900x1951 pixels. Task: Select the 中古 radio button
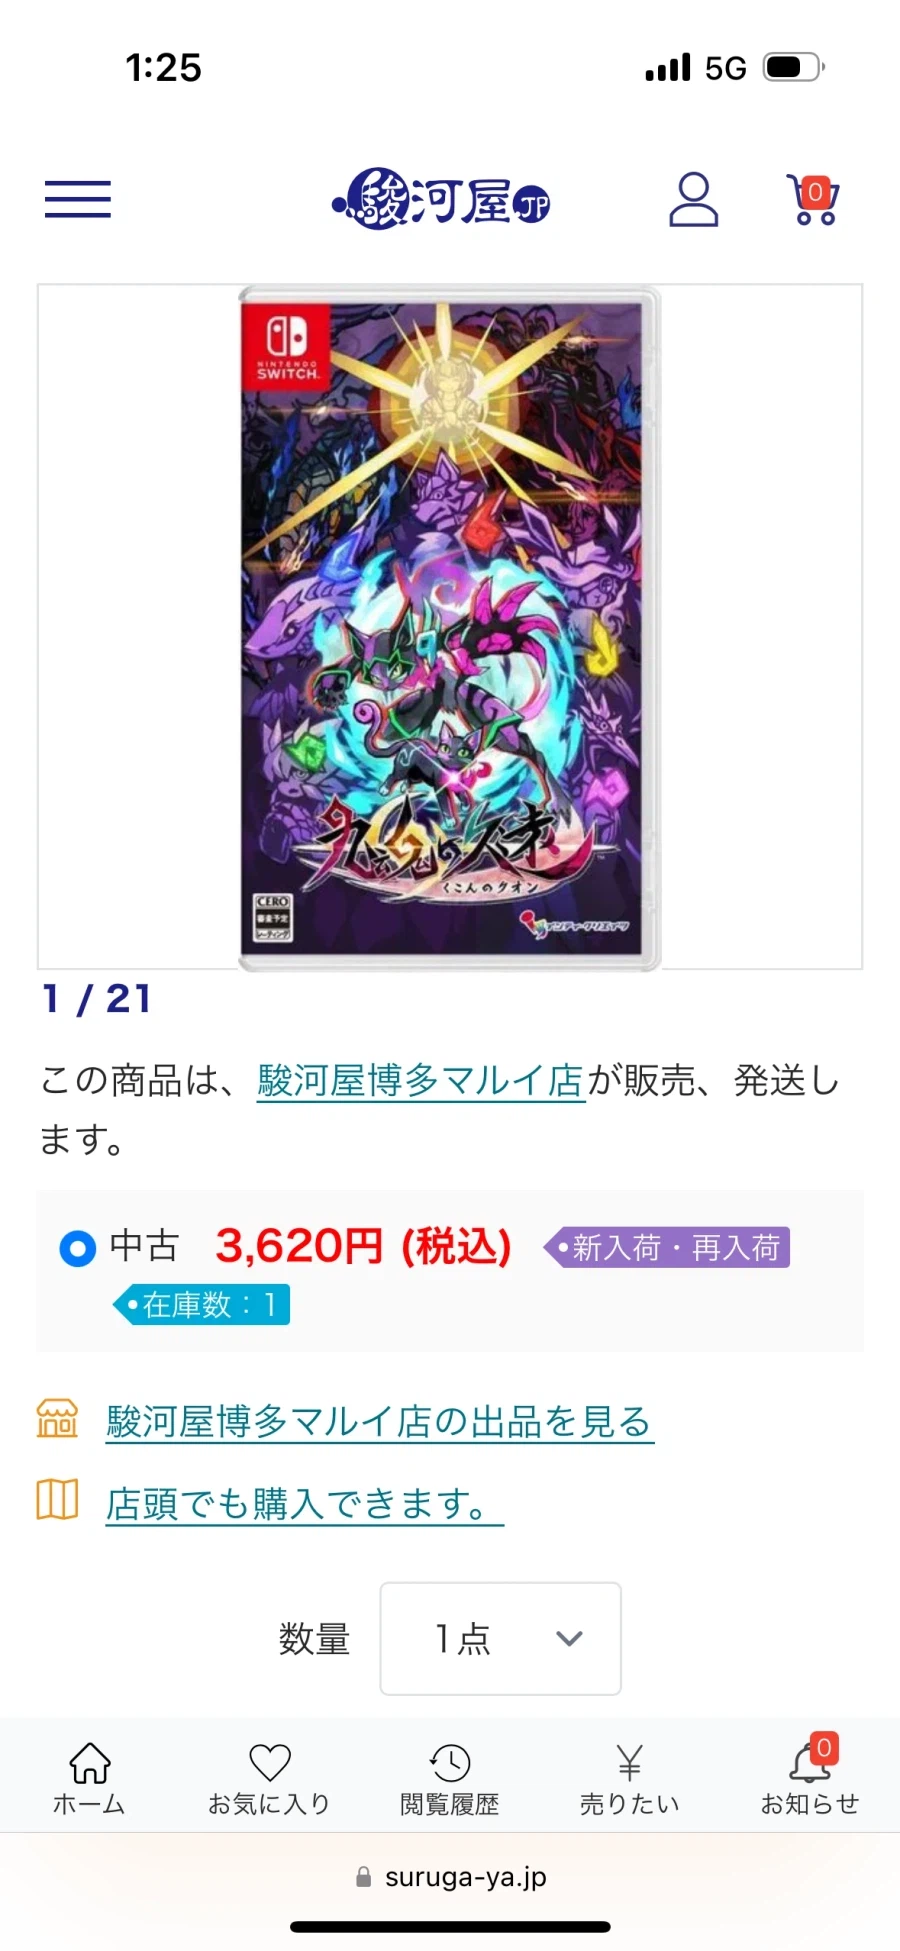tap(78, 1248)
